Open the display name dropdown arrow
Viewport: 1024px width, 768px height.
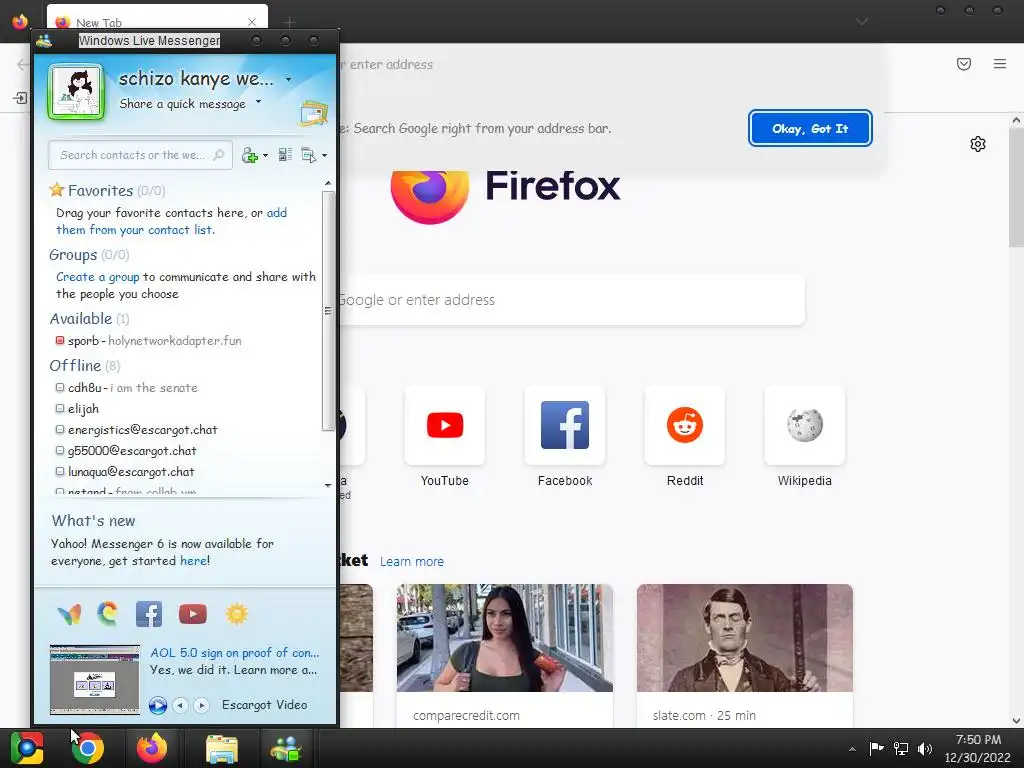(x=288, y=80)
